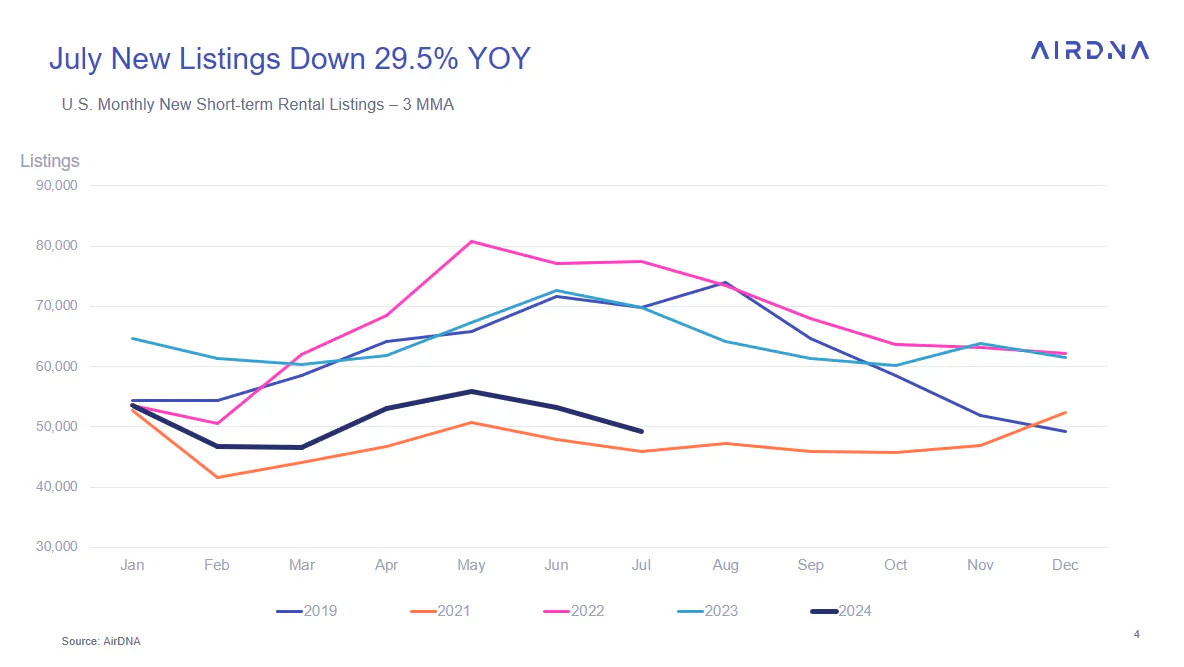Click the Aug x-axis label

pos(726,565)
